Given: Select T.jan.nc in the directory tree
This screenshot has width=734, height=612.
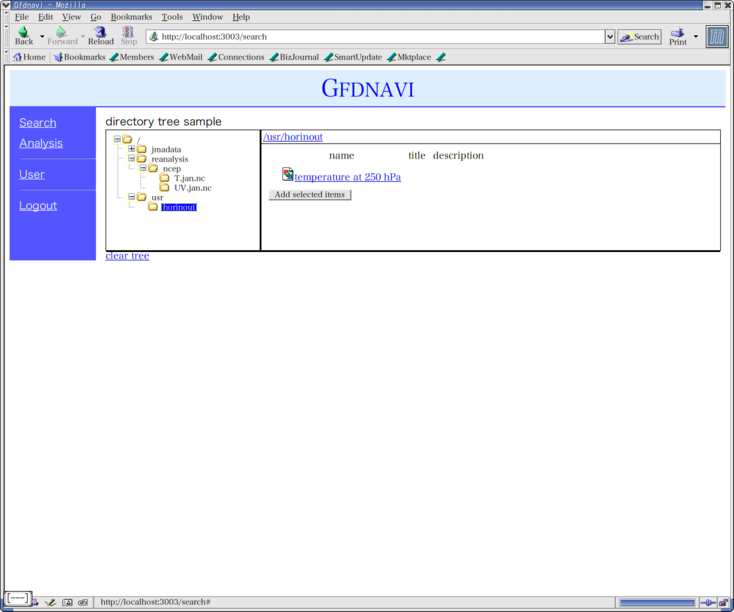Looking at the screenshot, I should point(189,178).
